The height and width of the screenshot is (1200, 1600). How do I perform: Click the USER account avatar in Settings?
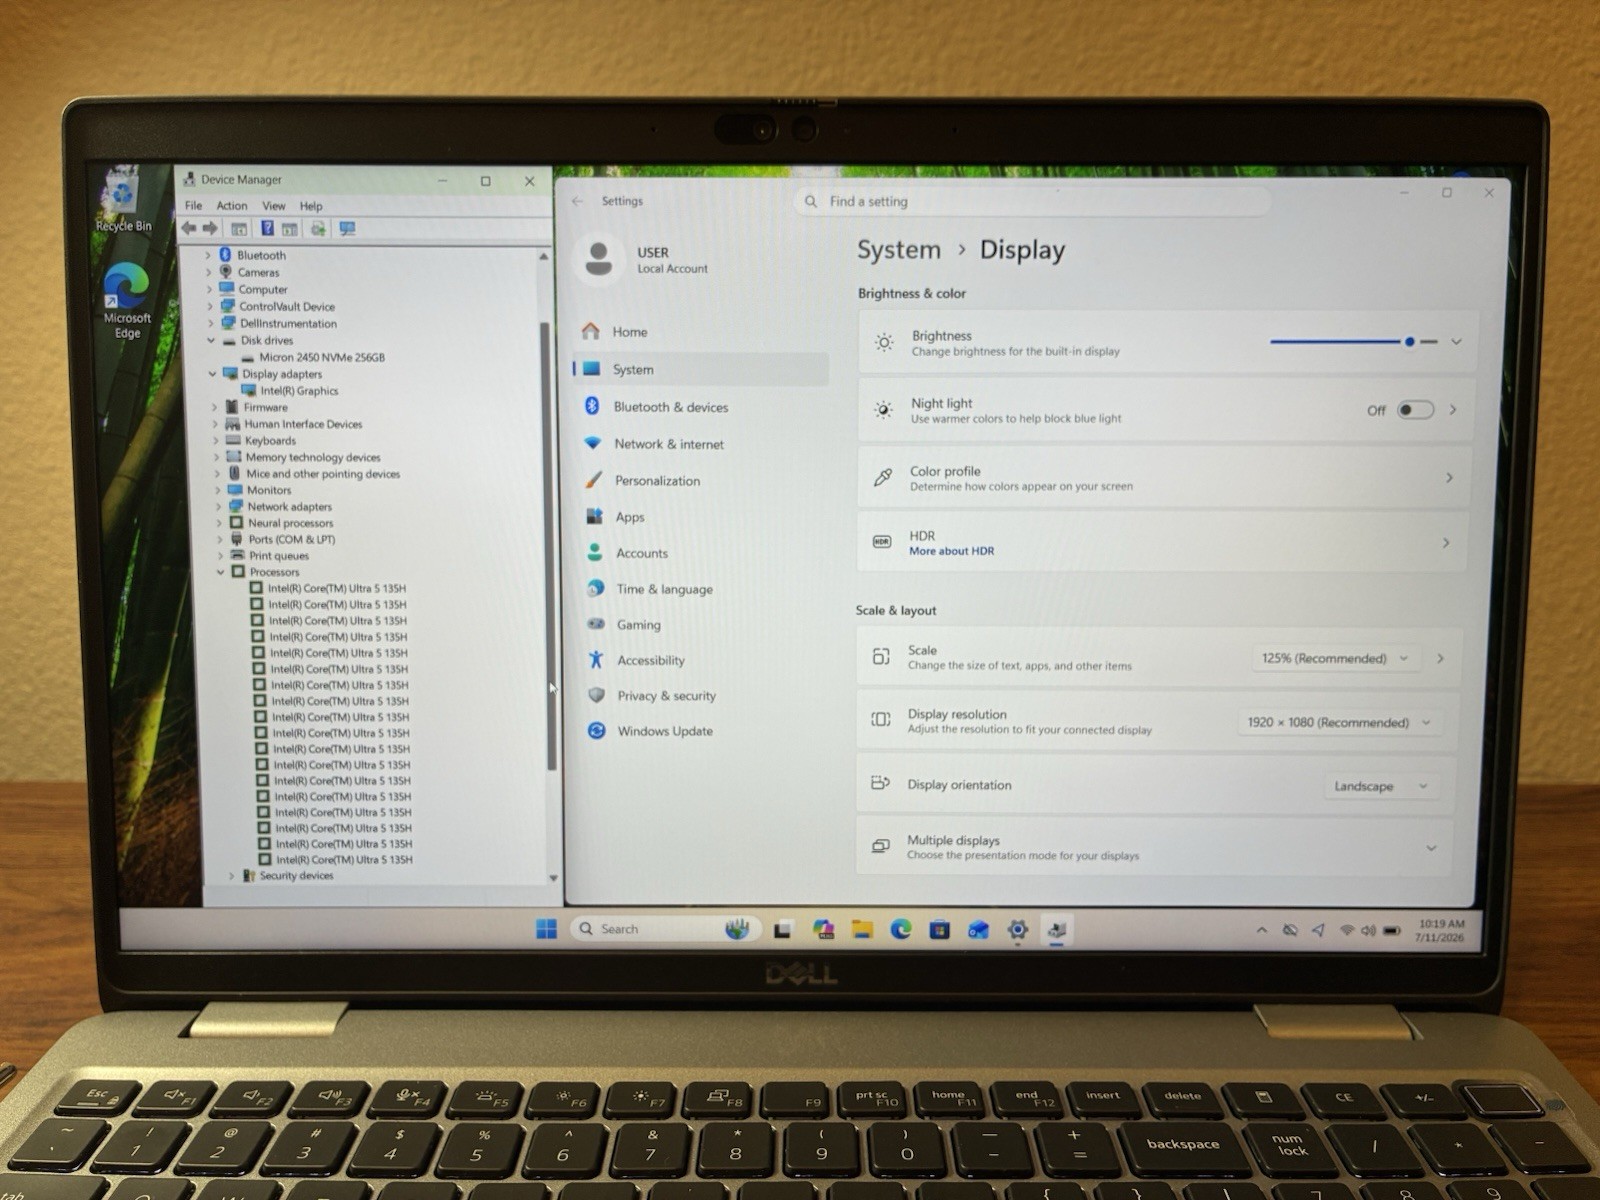(x=599, y=259)
